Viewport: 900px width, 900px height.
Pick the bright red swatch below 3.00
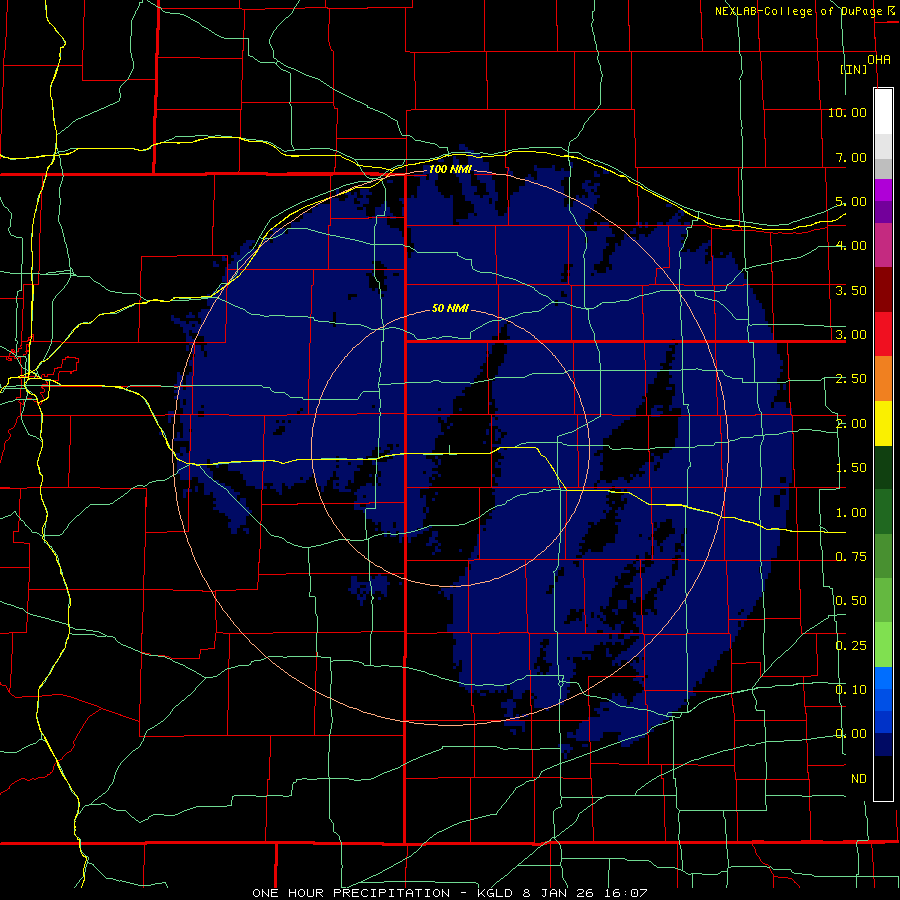883,335
